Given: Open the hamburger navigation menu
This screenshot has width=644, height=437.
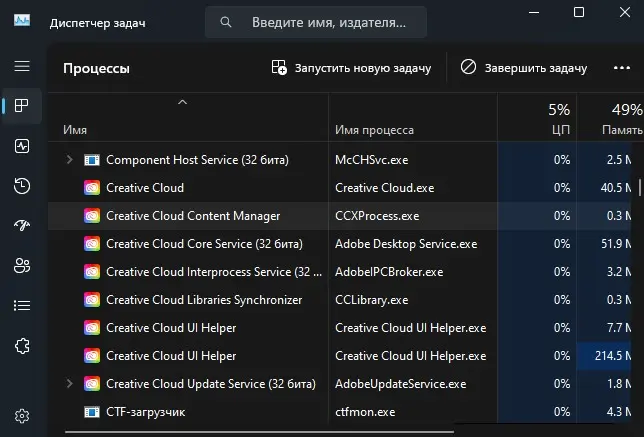Looking at the screenshot, I should (x=22, y=66).
